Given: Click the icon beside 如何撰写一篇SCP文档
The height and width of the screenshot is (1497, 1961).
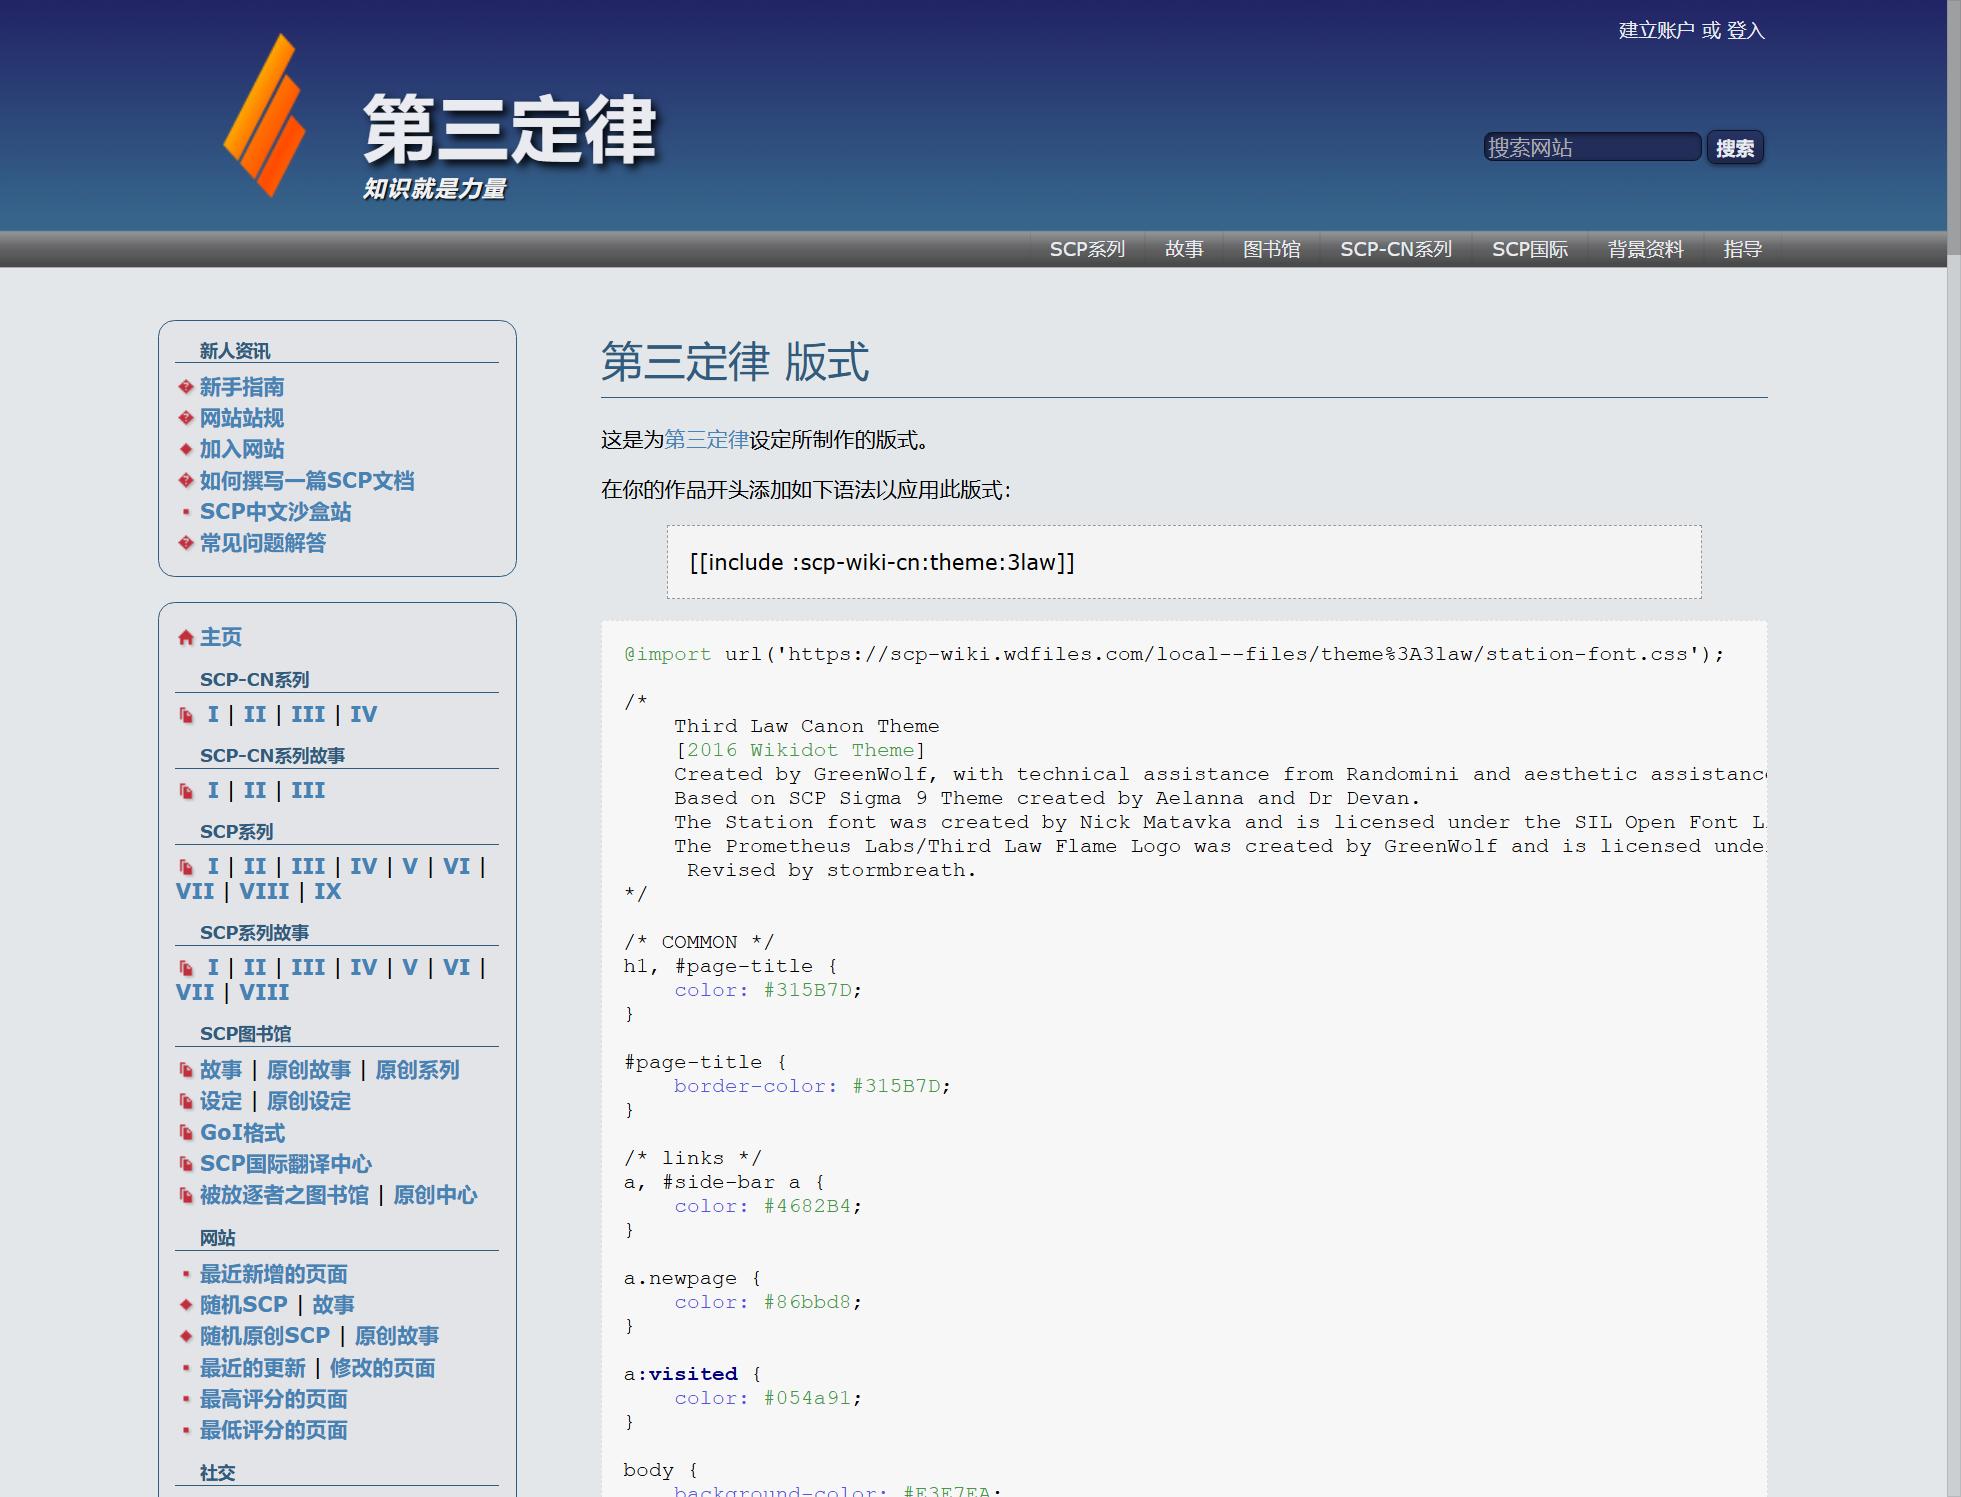Looking at the screenshot, I should click(x=186, y=481).
